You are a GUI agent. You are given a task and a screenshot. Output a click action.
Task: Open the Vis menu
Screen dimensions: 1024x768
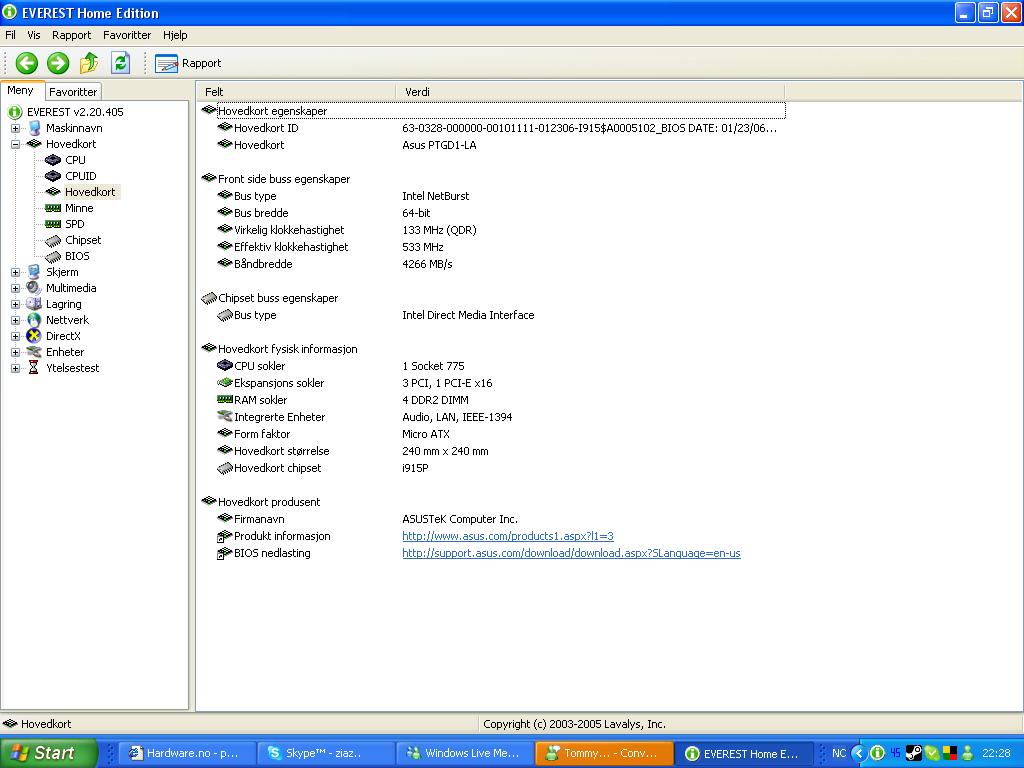34,35
